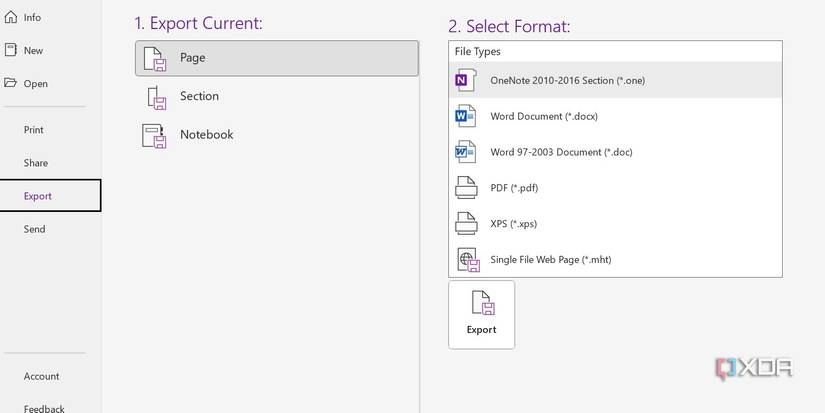Click the Page export icon
This screenshot has height=413, width=825.
[x=155, y=58]
